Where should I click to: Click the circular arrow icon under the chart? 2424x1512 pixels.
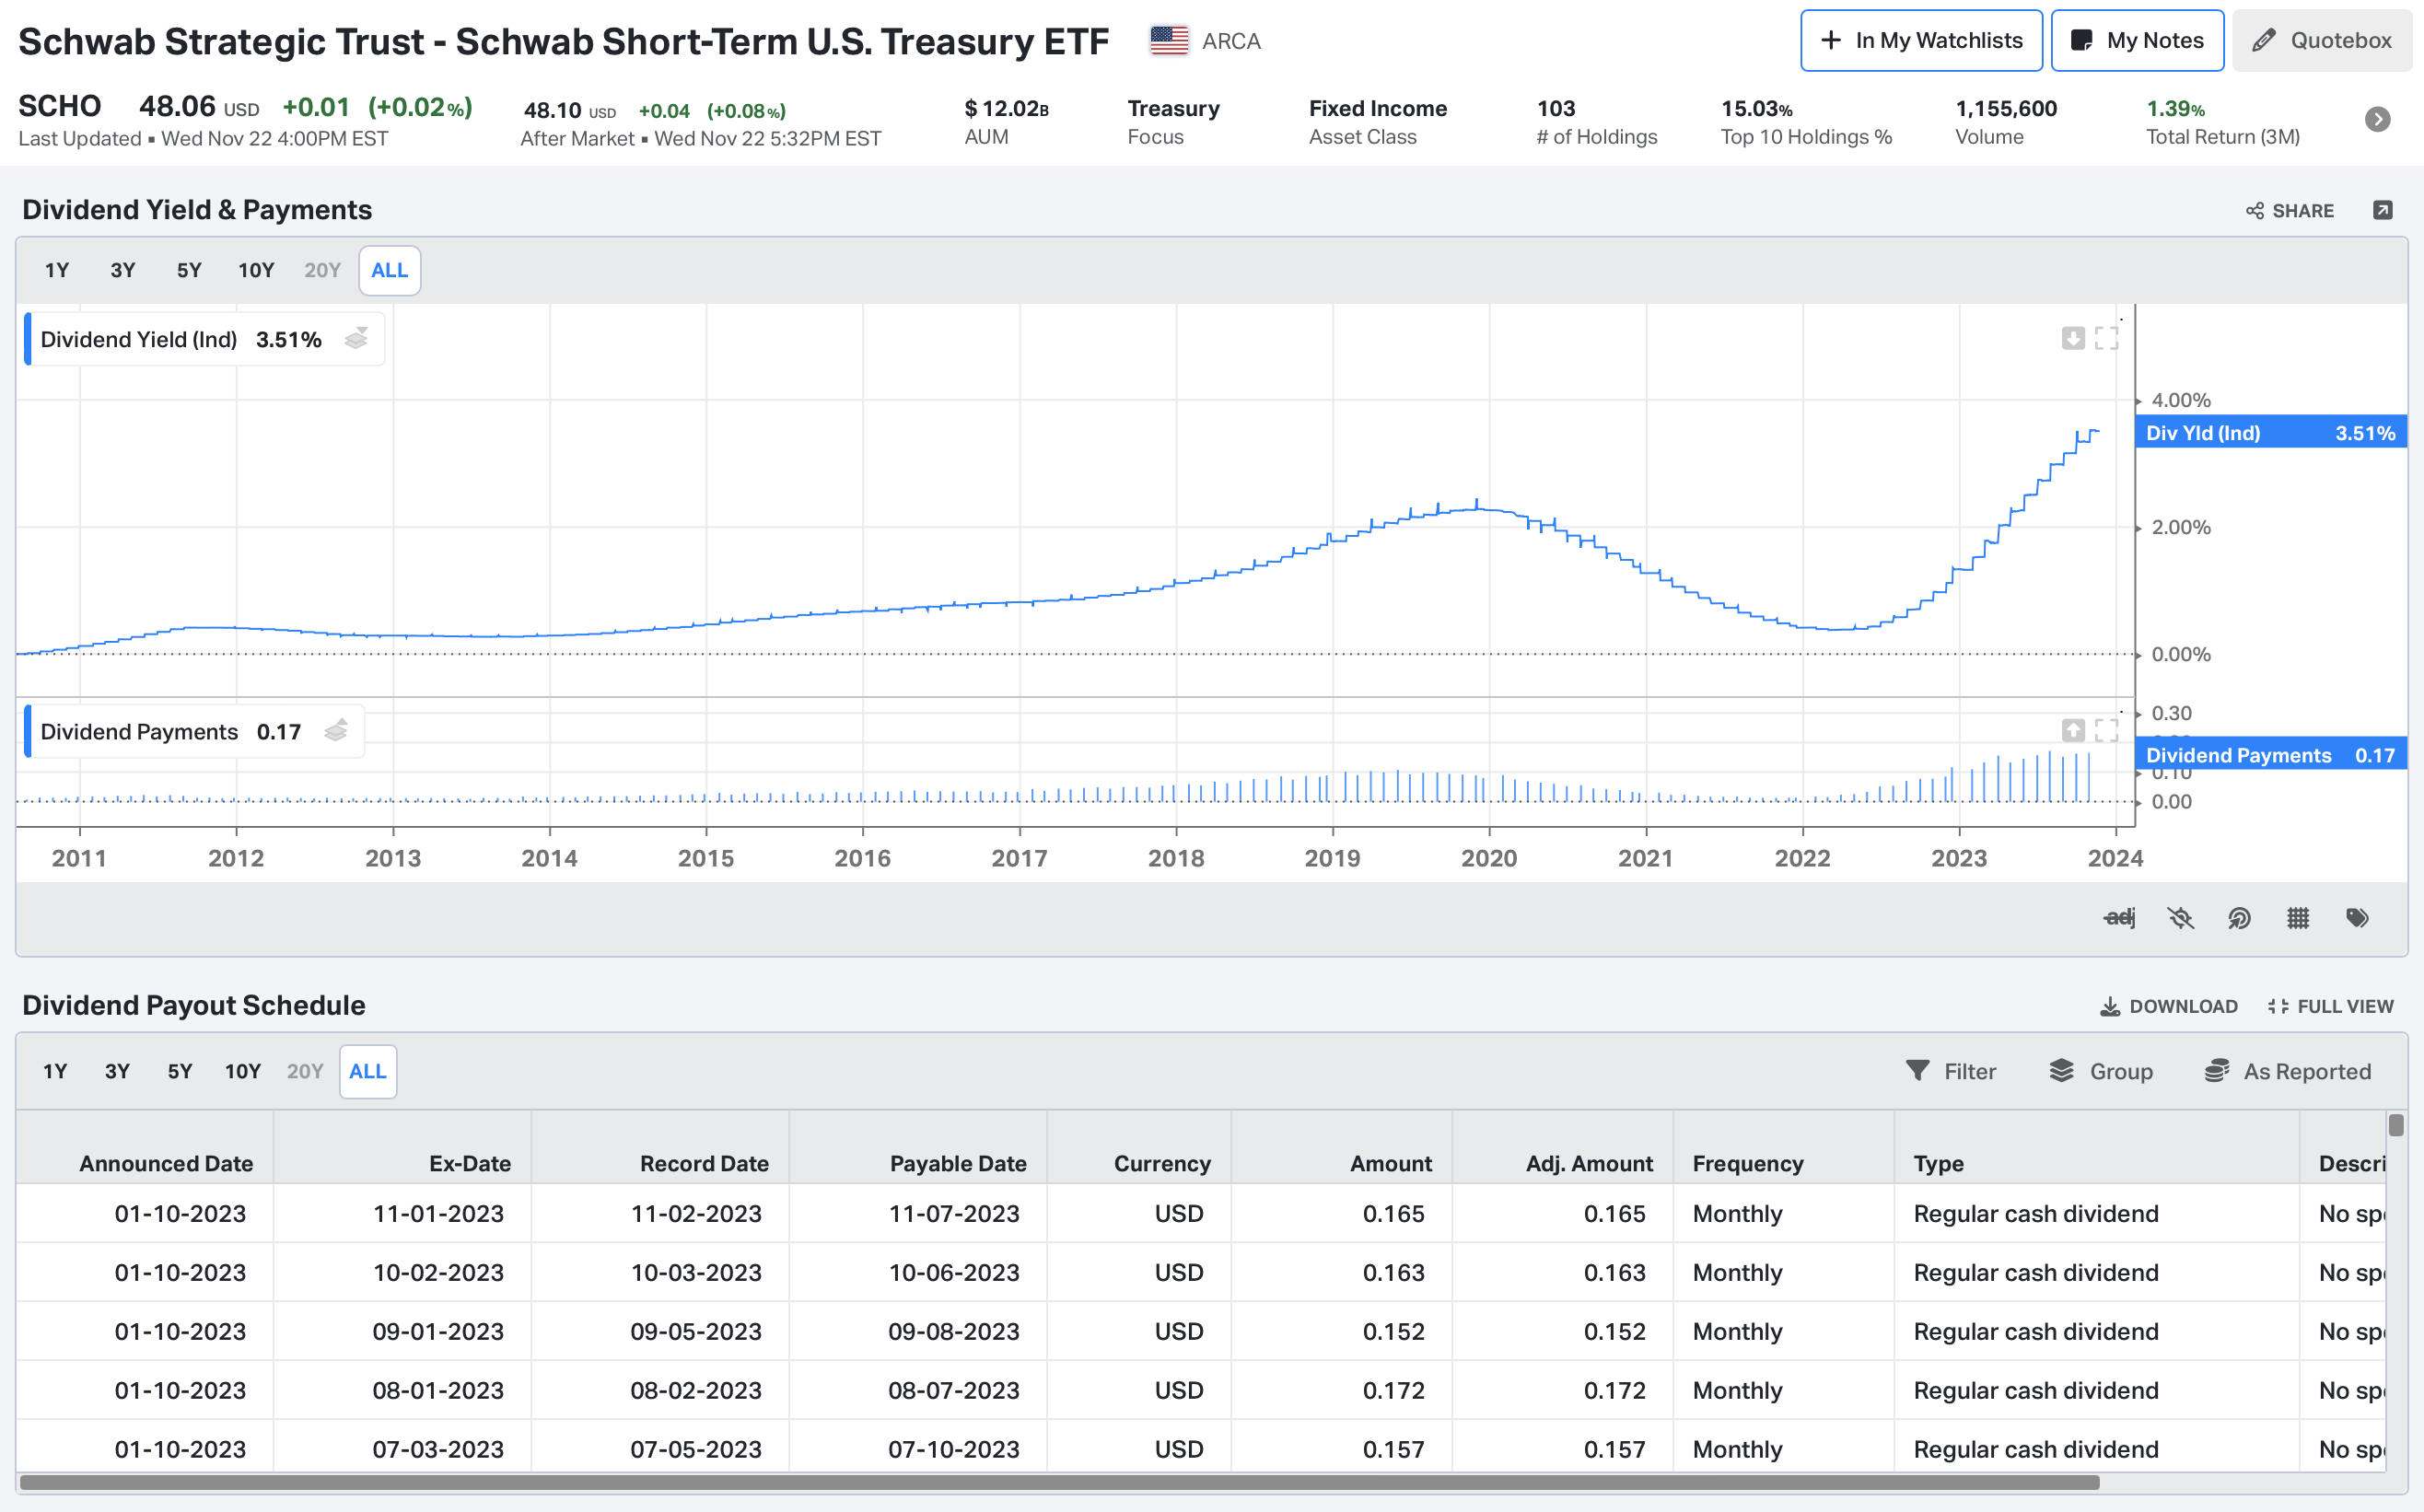tap(2239, 917)
